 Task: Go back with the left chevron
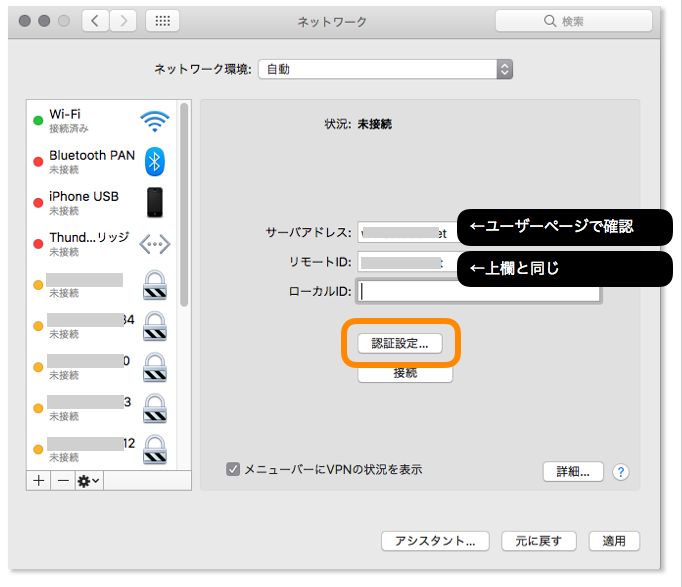point(95,21)
